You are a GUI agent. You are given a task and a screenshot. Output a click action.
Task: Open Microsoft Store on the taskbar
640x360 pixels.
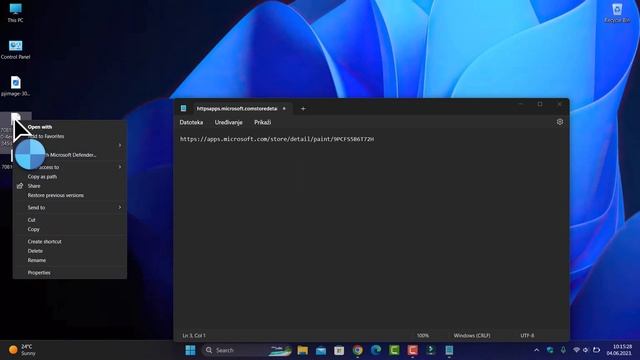(339, 350)
